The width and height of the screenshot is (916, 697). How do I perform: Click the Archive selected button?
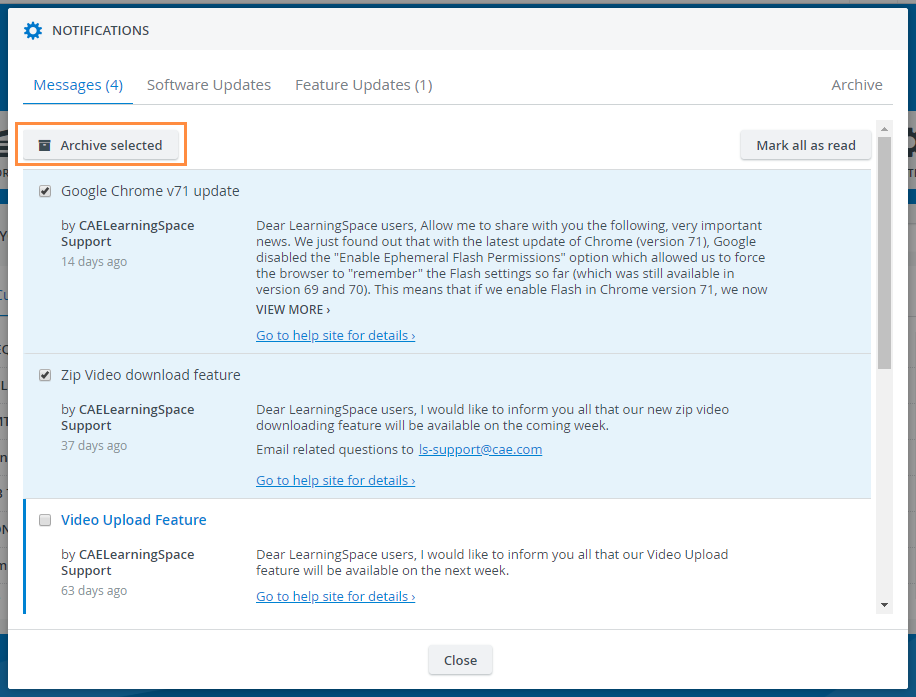[101, 145]
